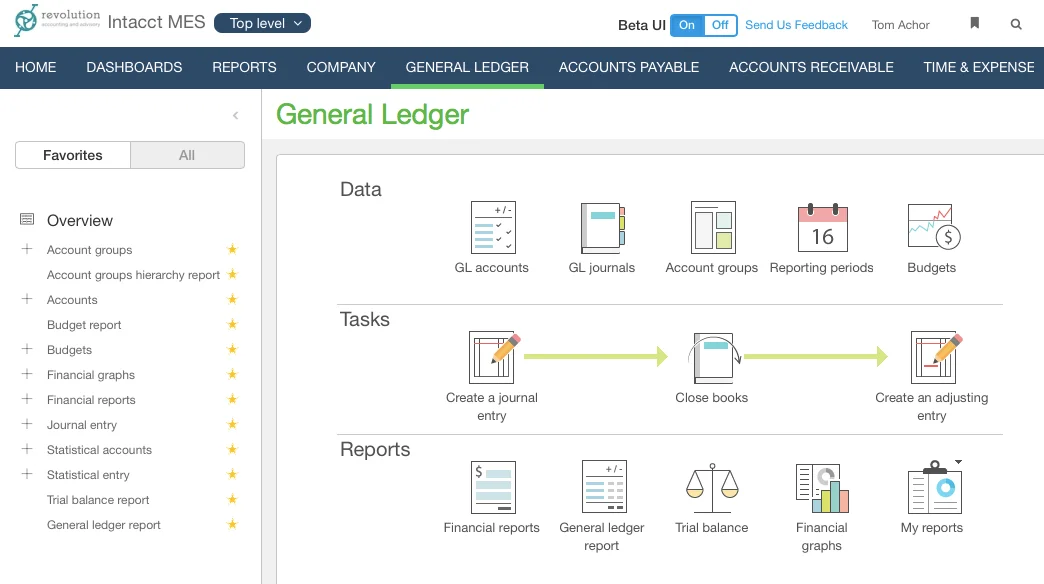Open Account groups hierarchy report link
The height and width of the screenshot is (584, 1044).
click(133, 274)
